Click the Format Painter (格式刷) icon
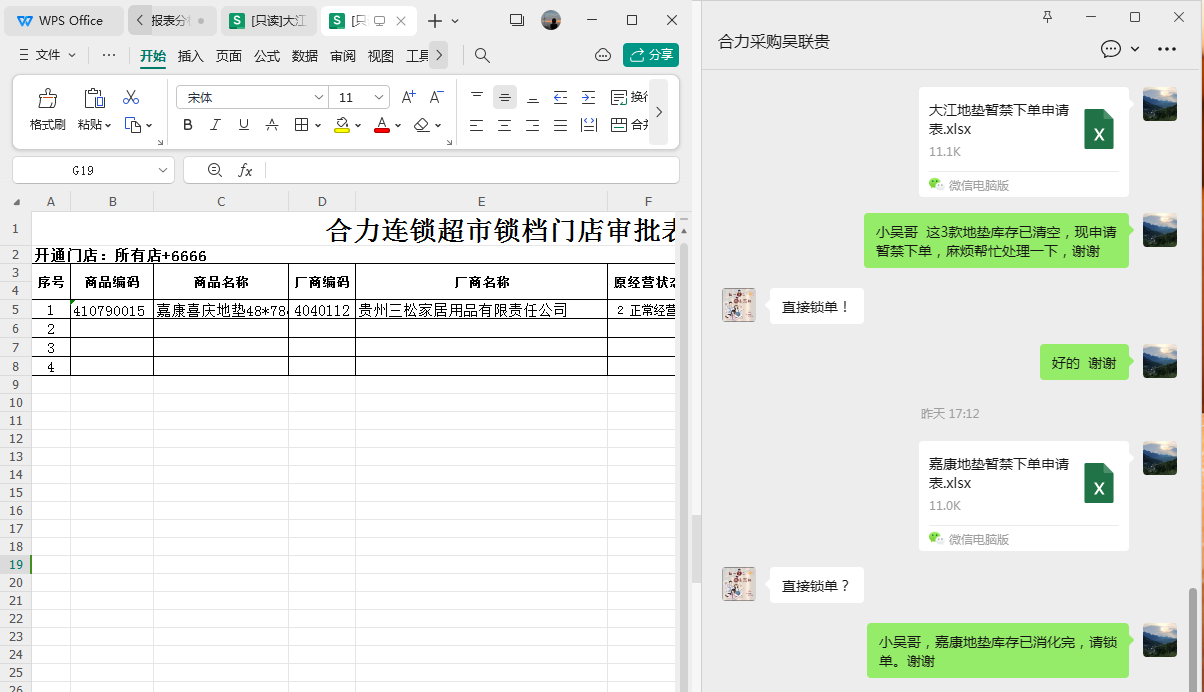Screen dimensions: 1204x692 (47, 99)
